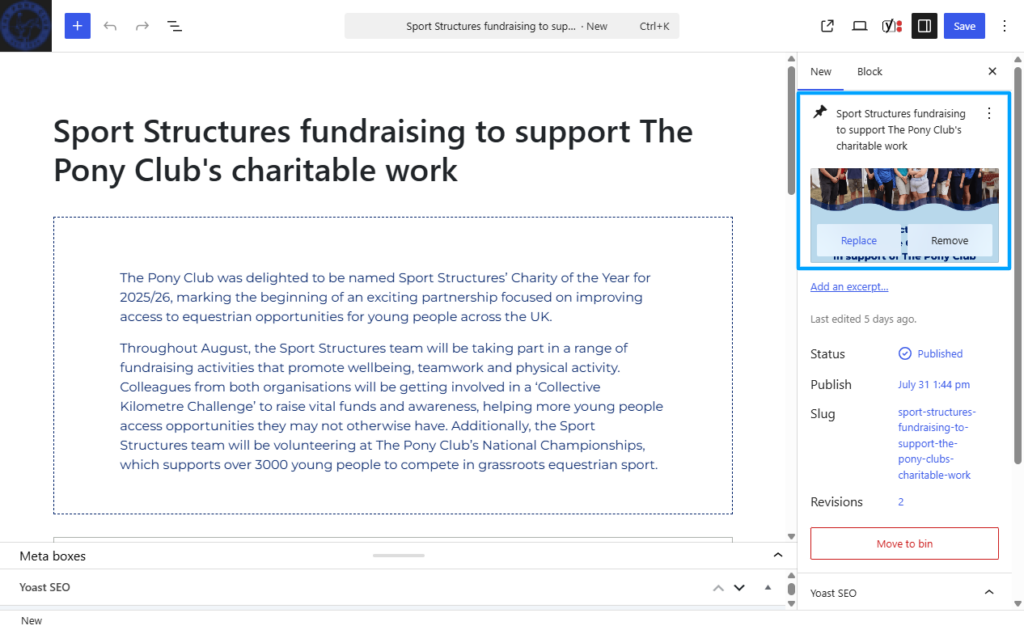Collapse the Meta boxes section
The image size is (1024, 630).
(x=778, y=556)
